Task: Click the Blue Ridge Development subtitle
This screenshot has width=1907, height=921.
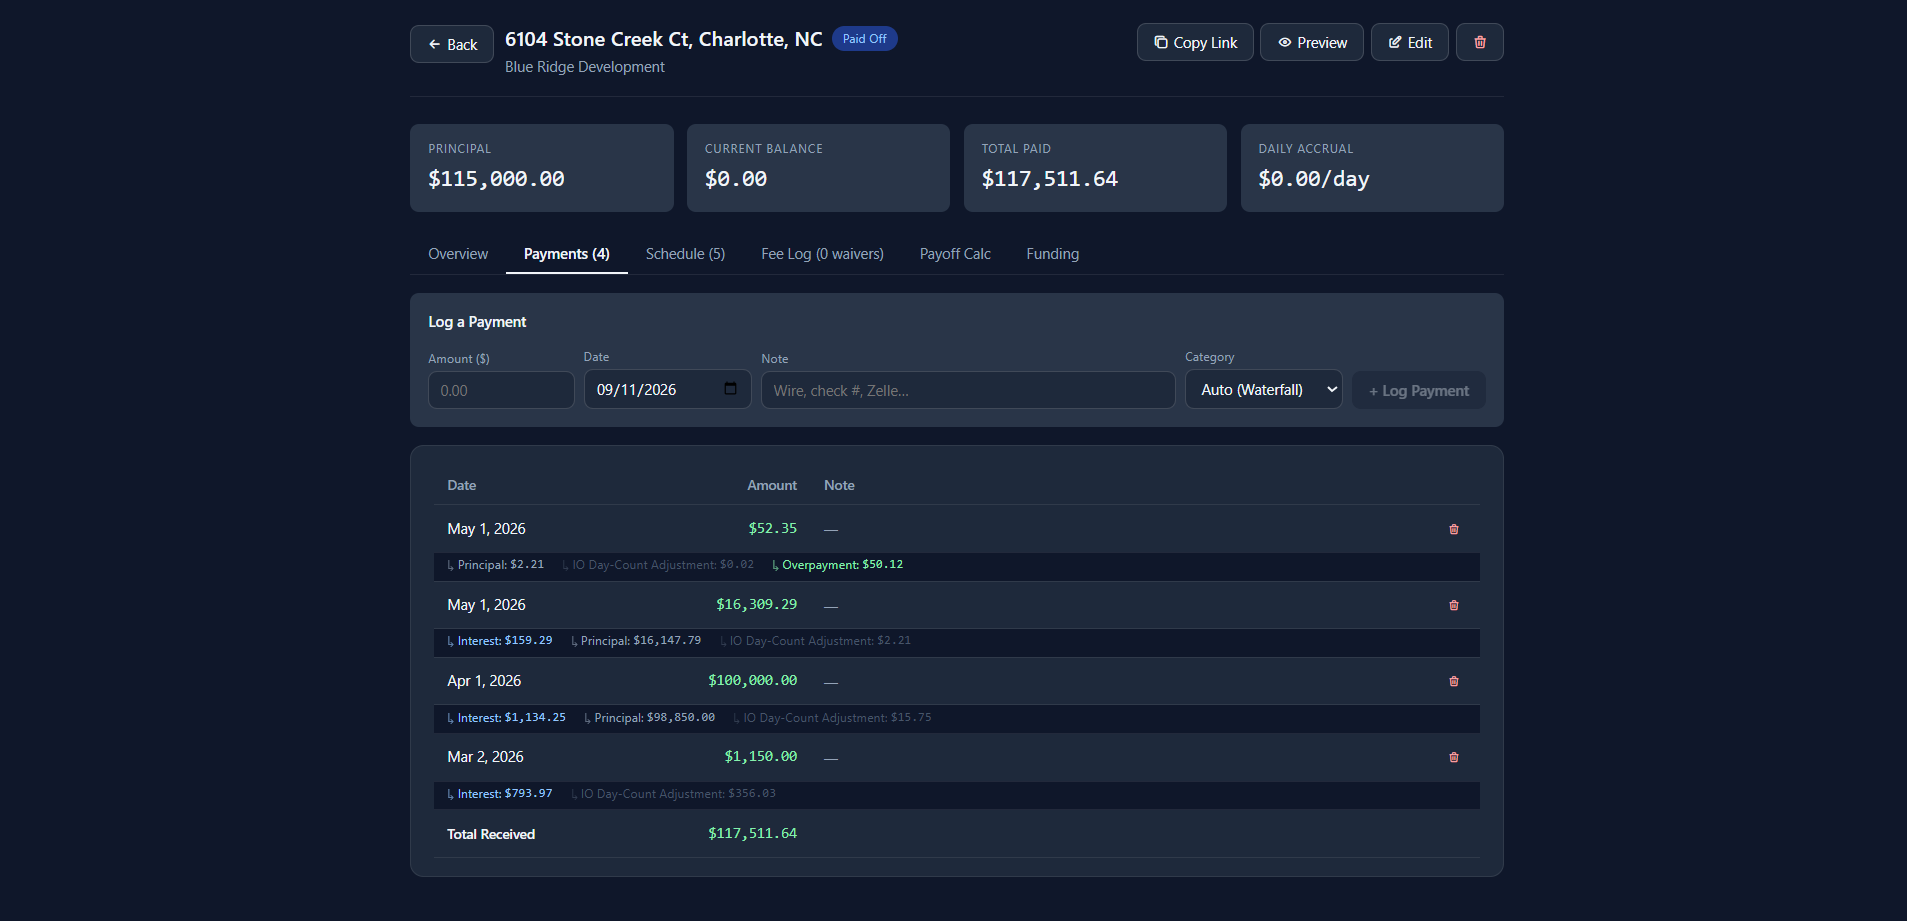Action: (584, 67)
